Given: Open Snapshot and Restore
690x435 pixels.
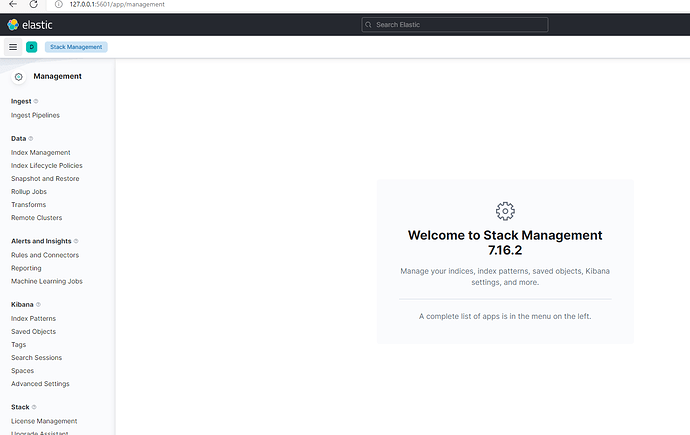Looking at the screenshot, I should pyautogui.click(x=45, y=179).
